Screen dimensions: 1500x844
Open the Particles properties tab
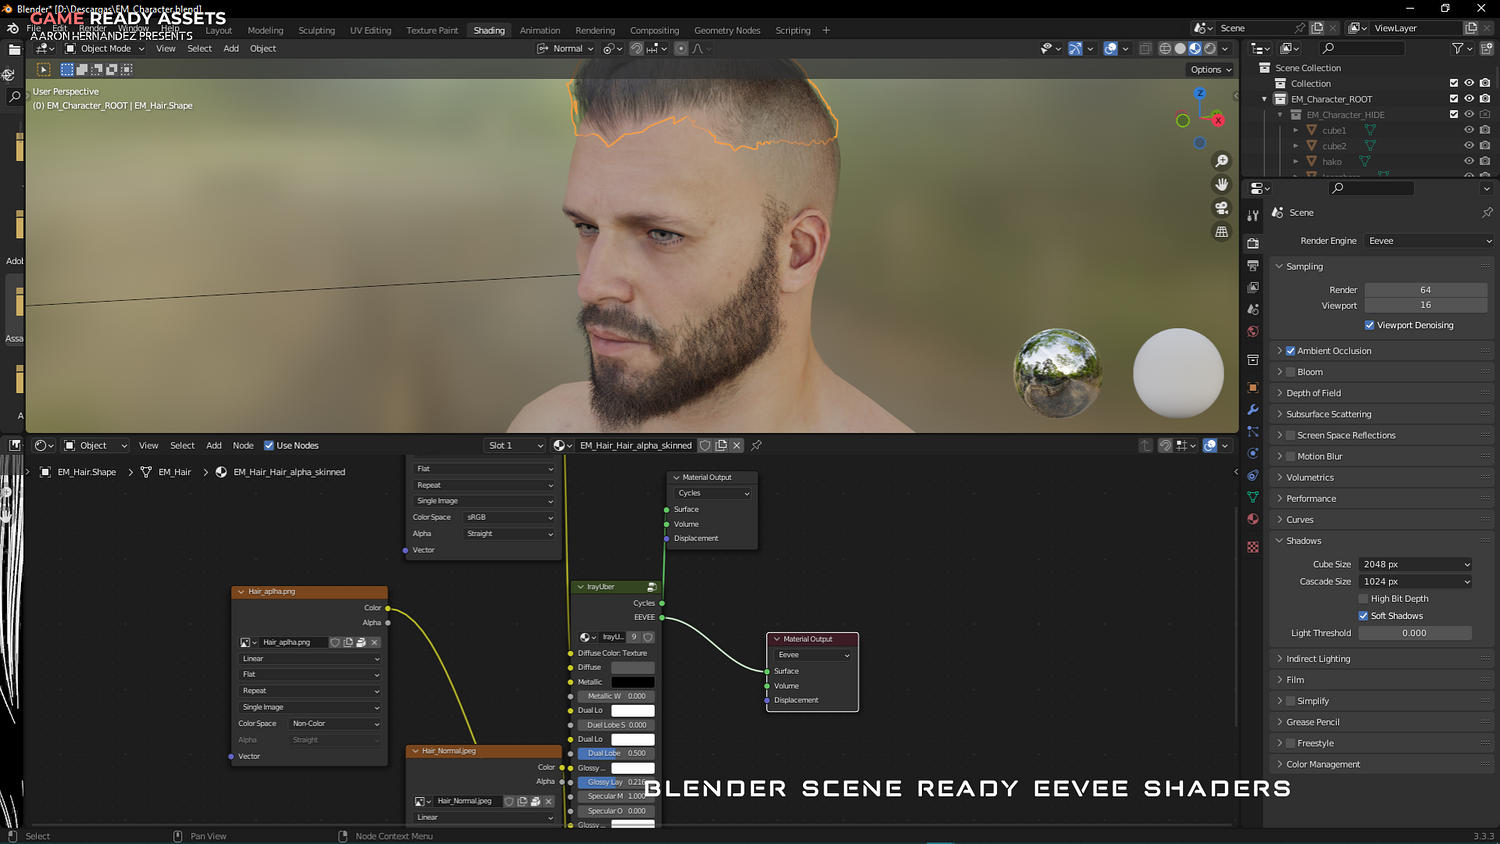tap(1253, 431)
